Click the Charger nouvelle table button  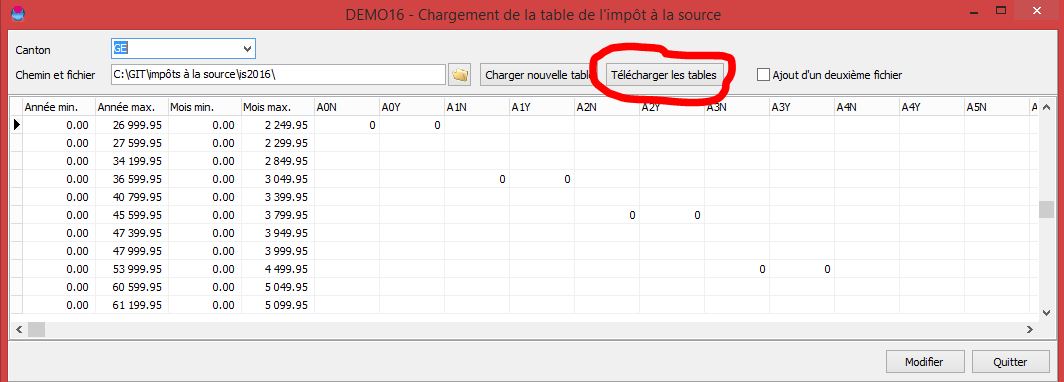tap(539, 75)
